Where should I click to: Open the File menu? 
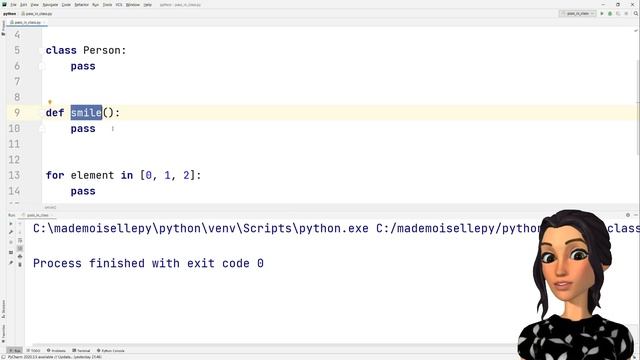click(x=13, y=5)
